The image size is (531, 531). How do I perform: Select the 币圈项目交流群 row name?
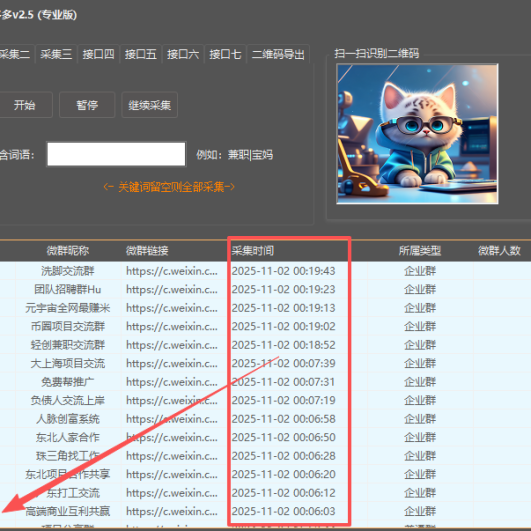[68, 326]
